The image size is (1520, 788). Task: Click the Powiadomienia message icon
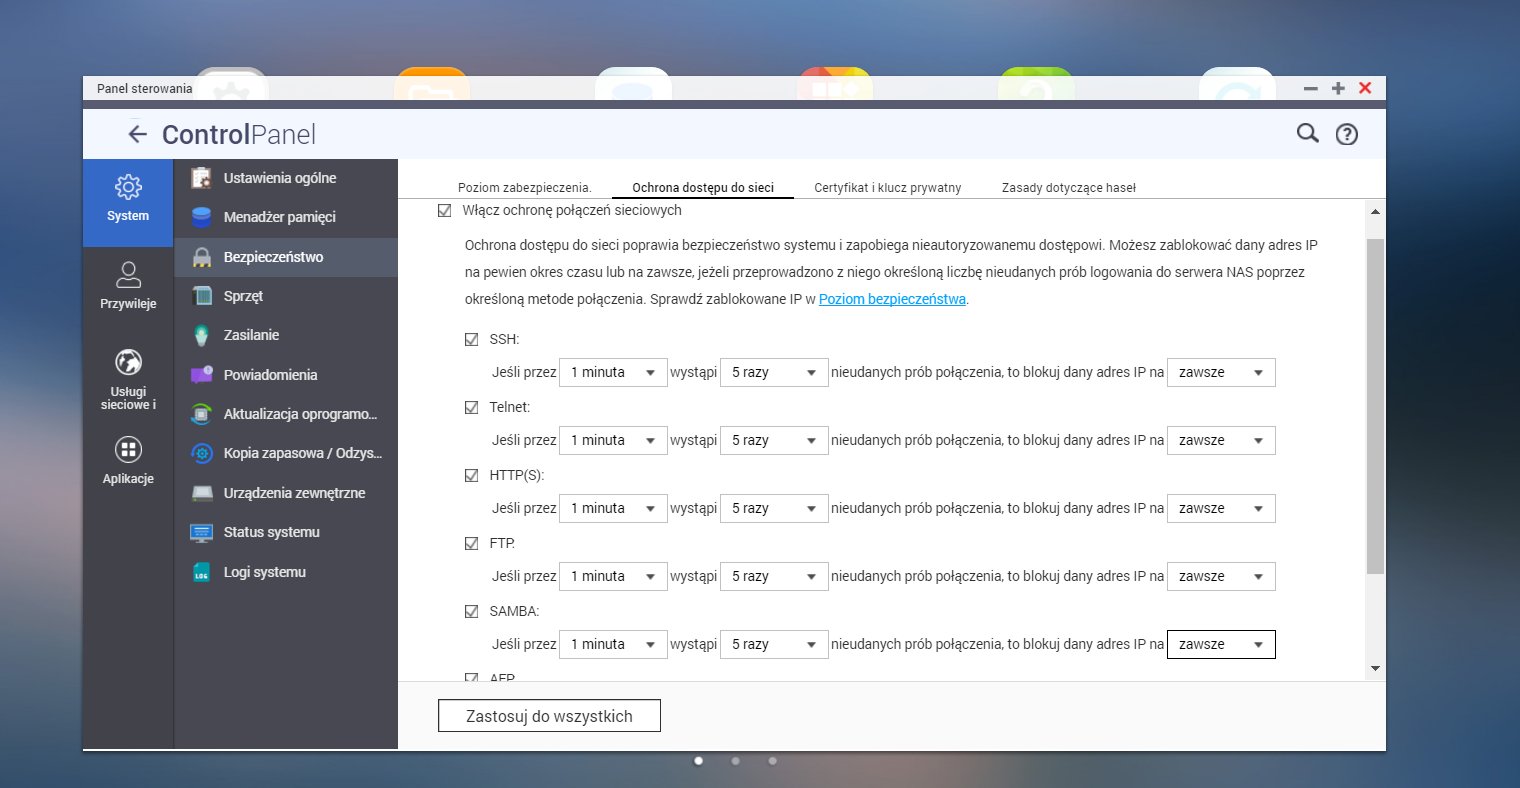click(202, 375)
